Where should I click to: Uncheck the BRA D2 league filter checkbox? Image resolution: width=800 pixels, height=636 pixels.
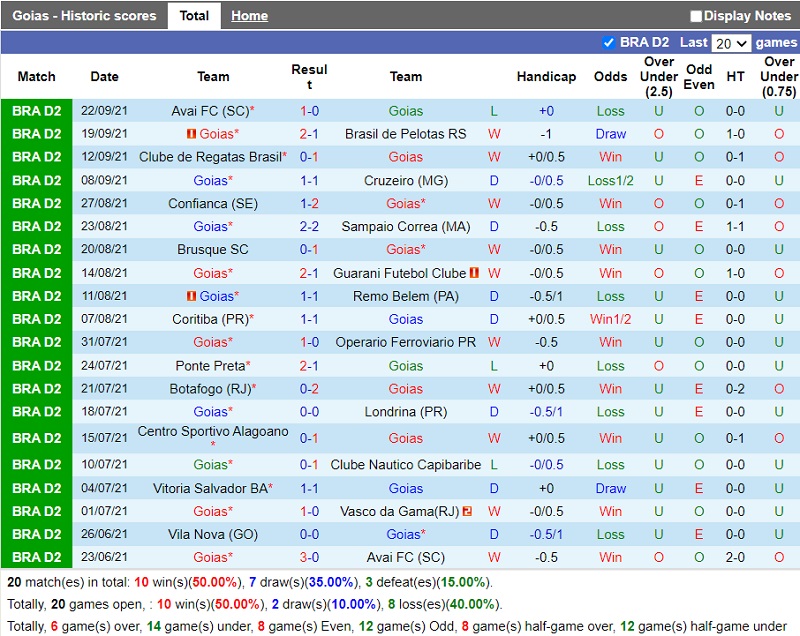tap(609, 43)
